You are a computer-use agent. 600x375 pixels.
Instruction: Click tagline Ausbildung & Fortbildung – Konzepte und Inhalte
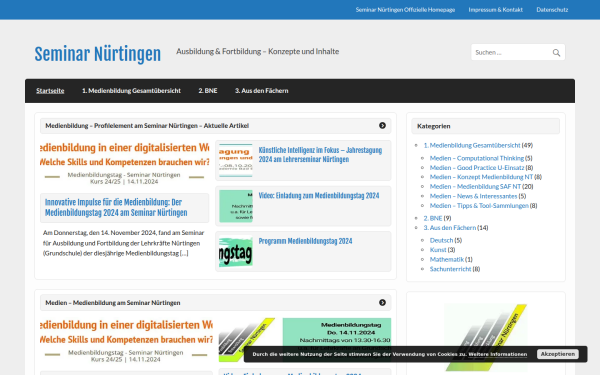tap(258, 51)
